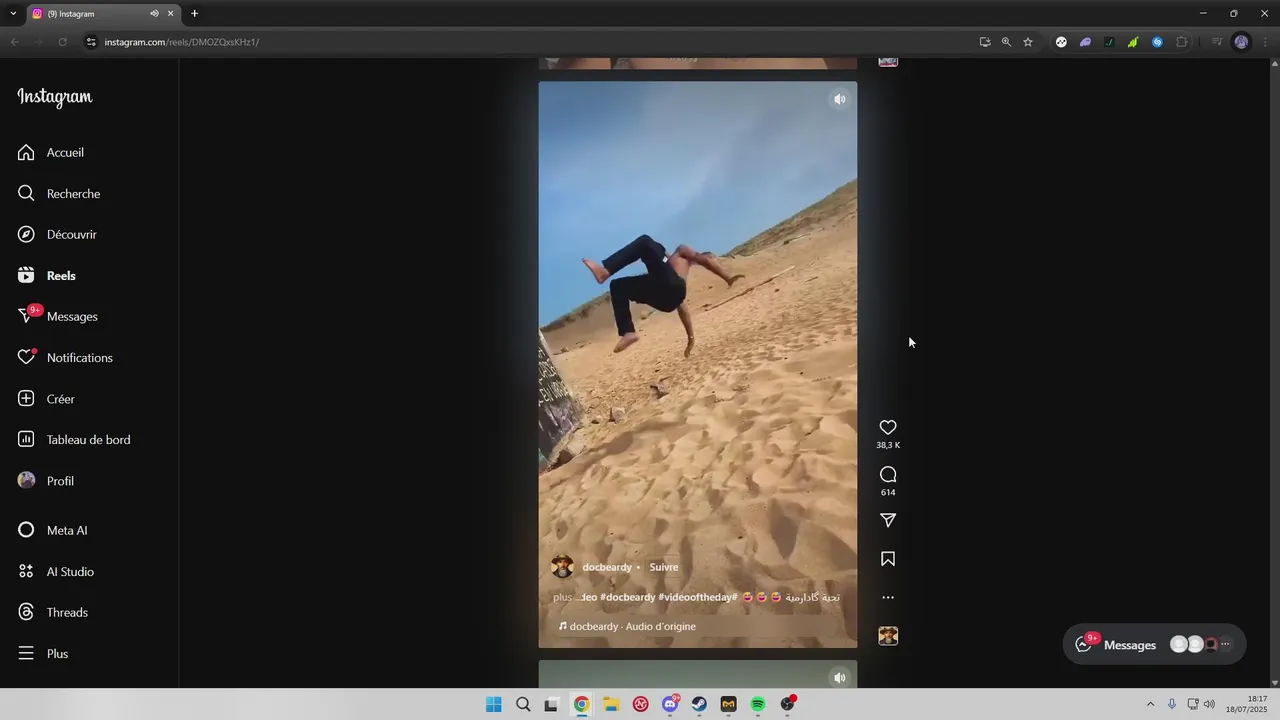Follow docbeardy with Suivre

click(x=663, y=567)
